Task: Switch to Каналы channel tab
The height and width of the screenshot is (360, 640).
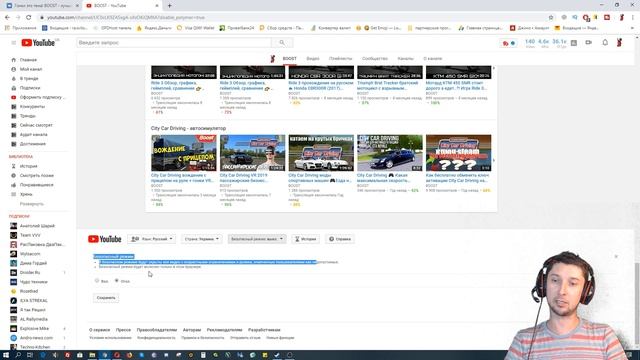Action: (x=405, y=59)
